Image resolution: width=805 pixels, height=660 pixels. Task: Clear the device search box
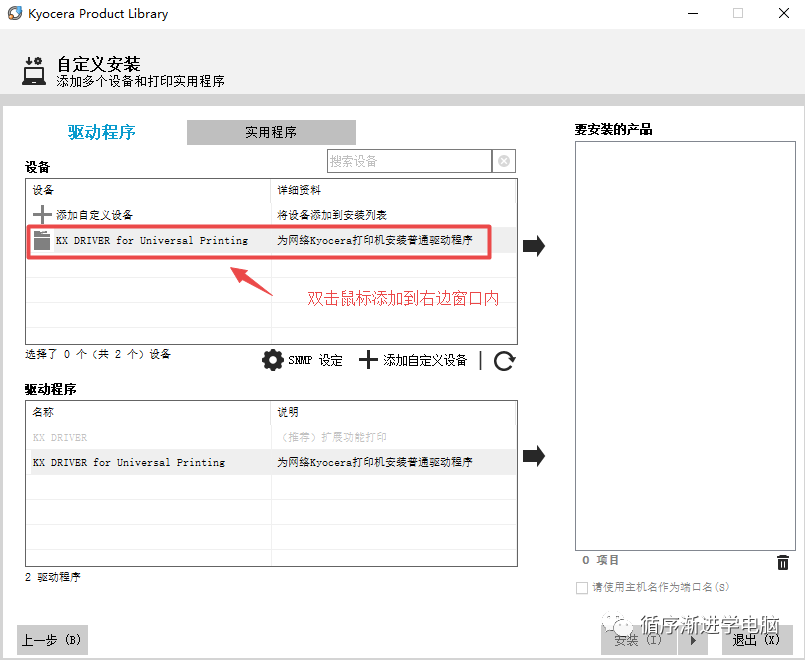click(504, 161)
